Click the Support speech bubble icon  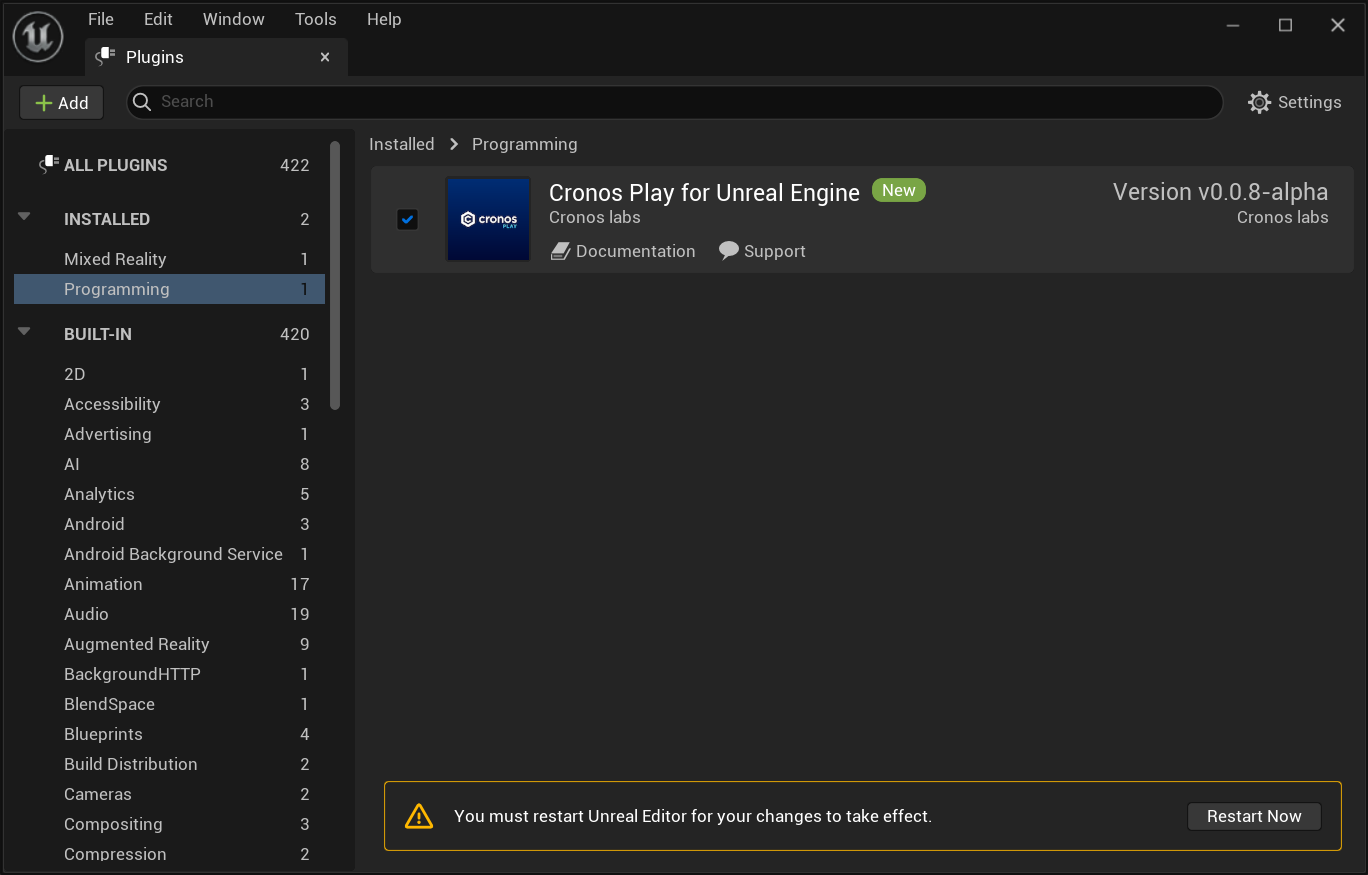coord(729,252)
